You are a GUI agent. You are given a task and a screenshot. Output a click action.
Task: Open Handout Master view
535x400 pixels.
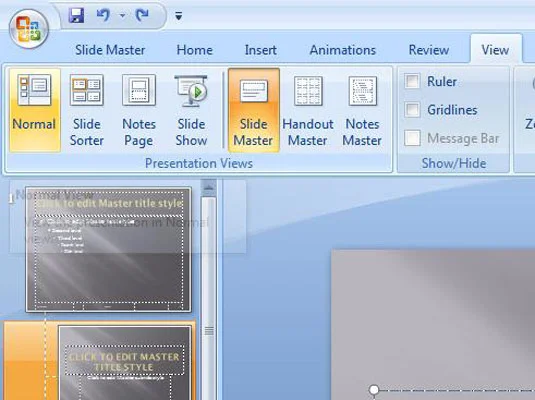pos(308,110)
